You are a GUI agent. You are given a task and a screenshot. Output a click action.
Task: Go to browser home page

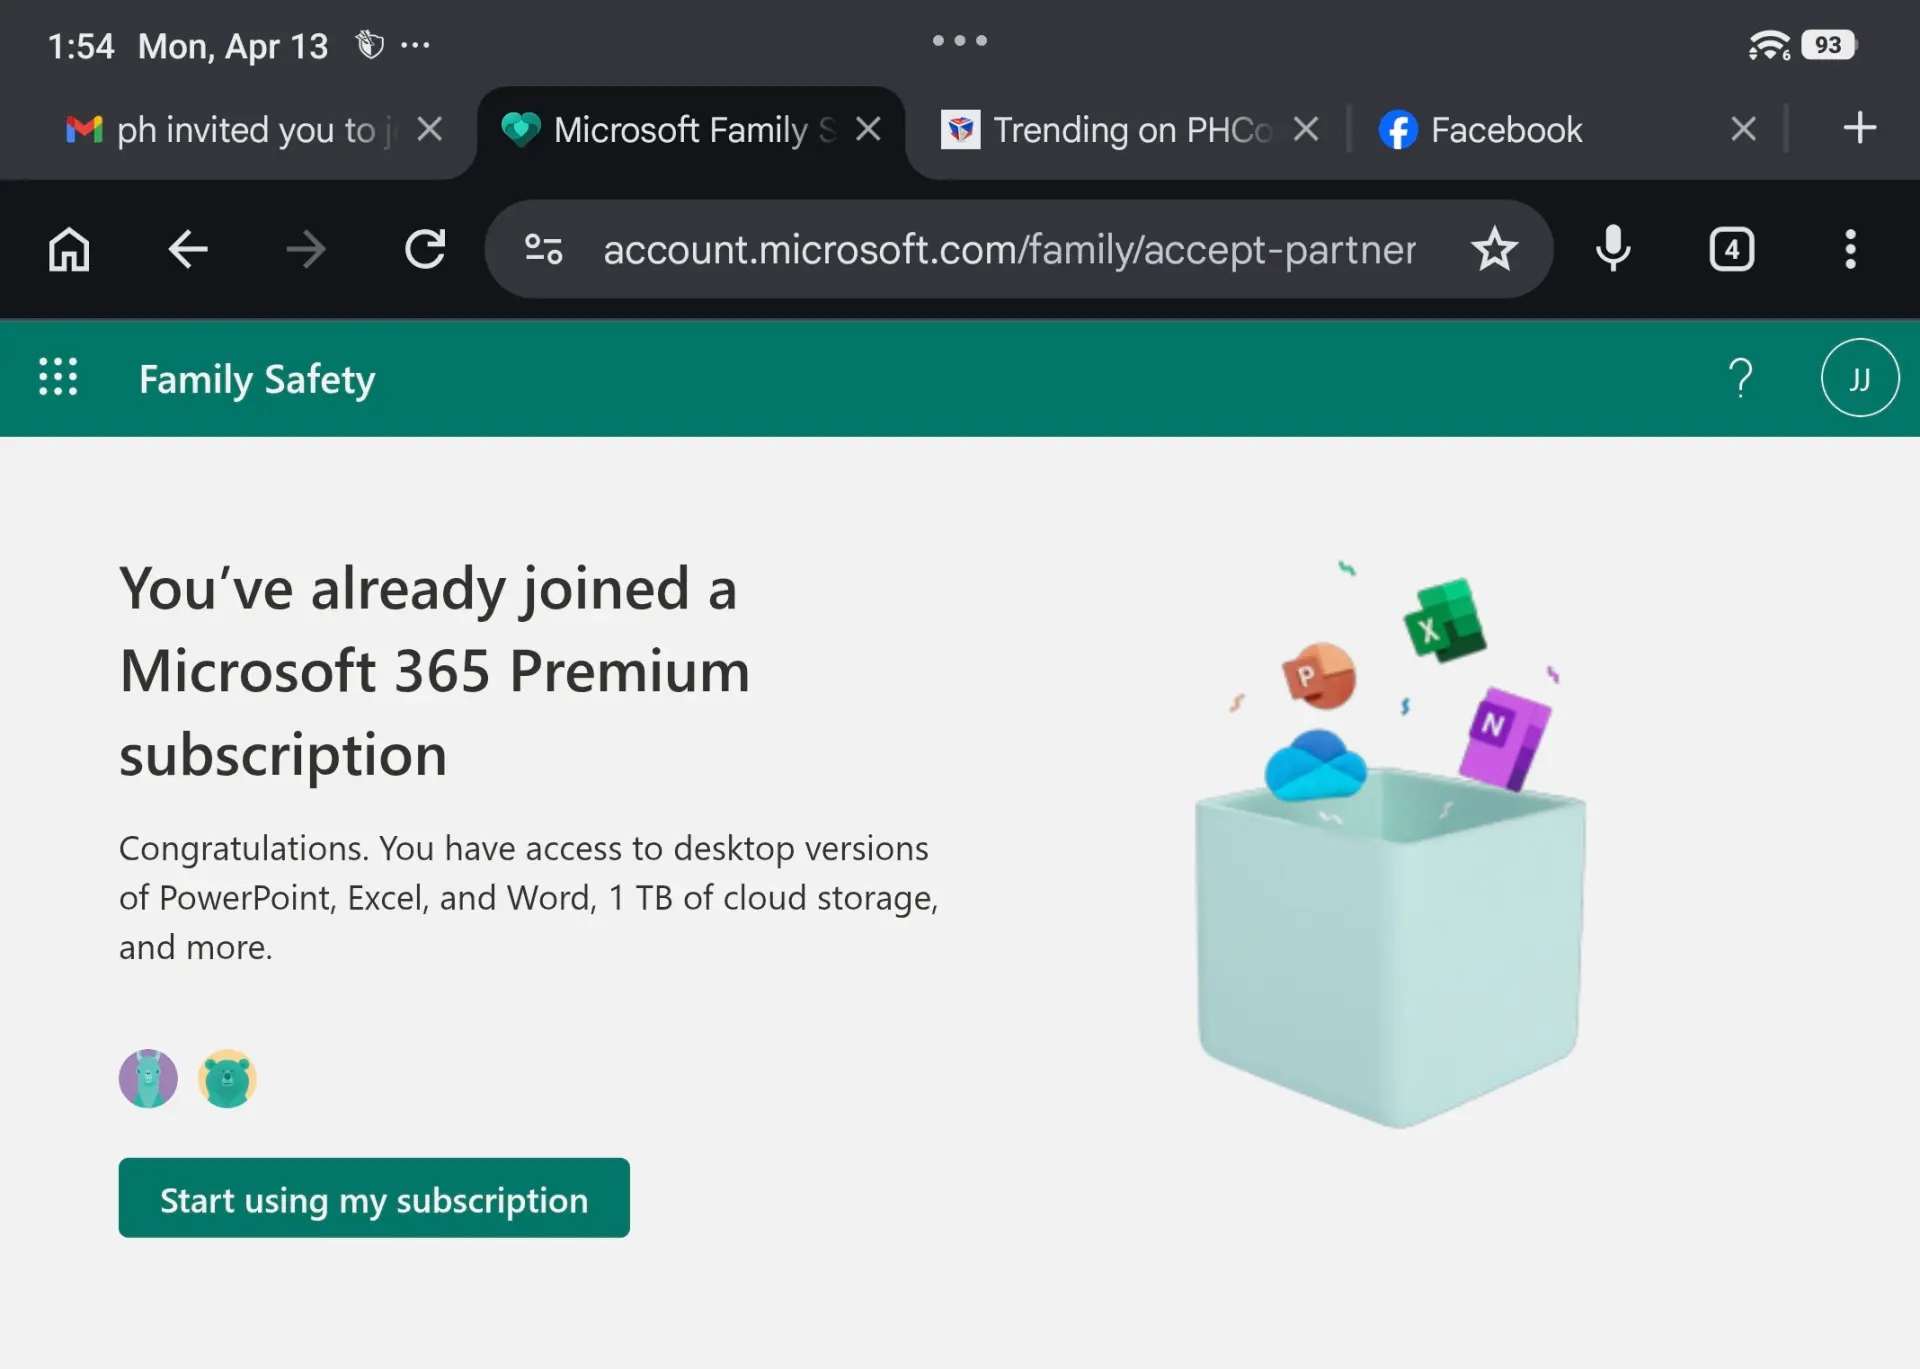click(69, 249)
